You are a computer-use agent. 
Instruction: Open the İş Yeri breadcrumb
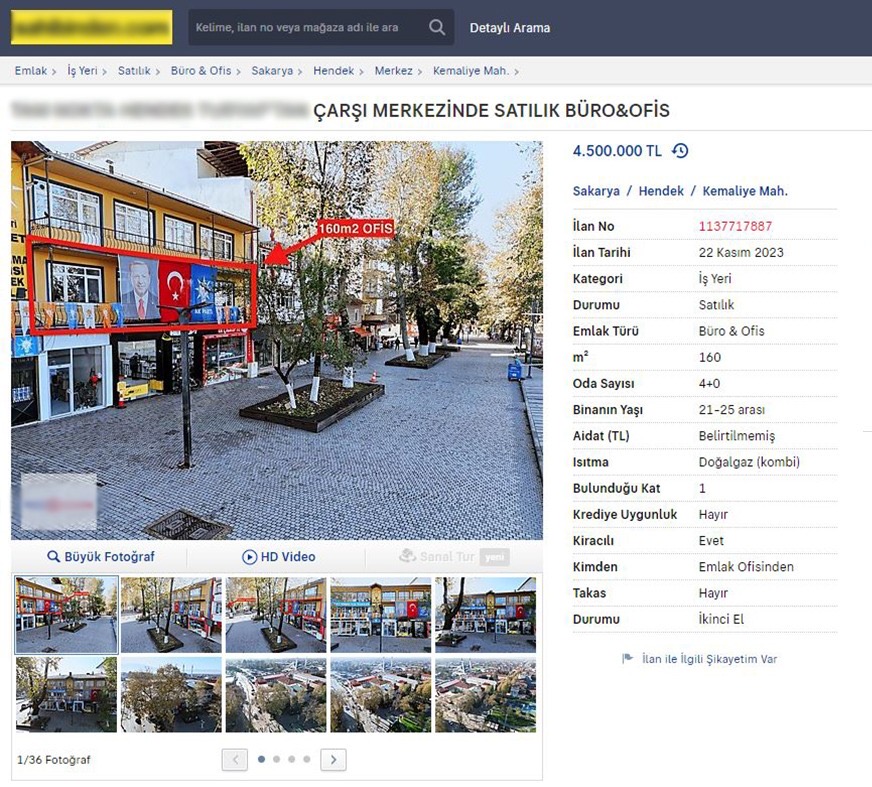(x=82, y=71)
